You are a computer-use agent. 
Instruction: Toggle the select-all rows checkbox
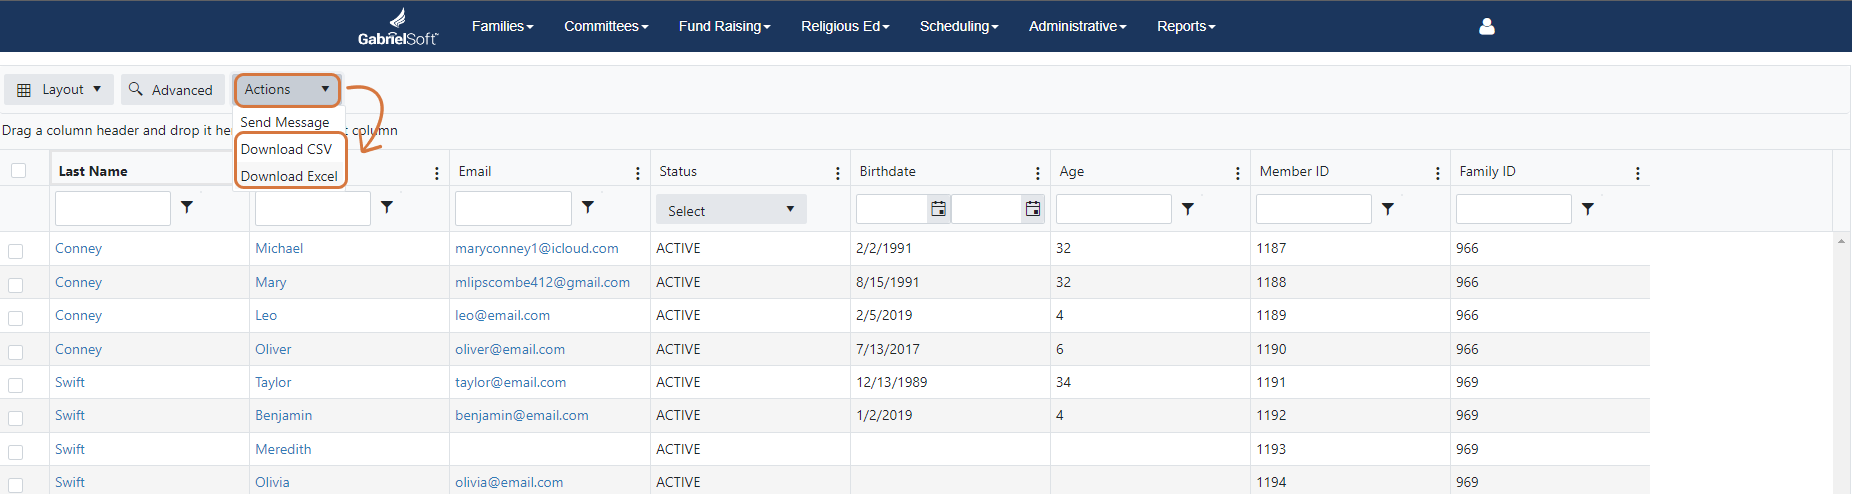pyautogui.click(x=18, y=171)
